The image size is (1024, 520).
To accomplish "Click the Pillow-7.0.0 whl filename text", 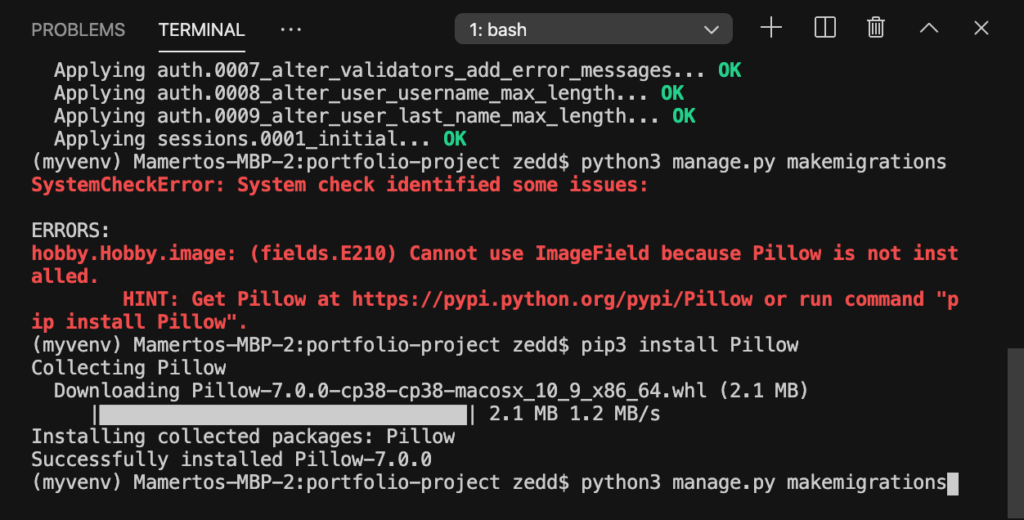I will (x=449, y=391).
